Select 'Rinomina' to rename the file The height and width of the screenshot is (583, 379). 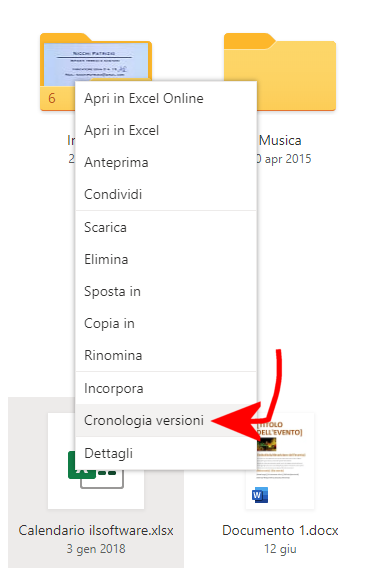tap(166, 355)
